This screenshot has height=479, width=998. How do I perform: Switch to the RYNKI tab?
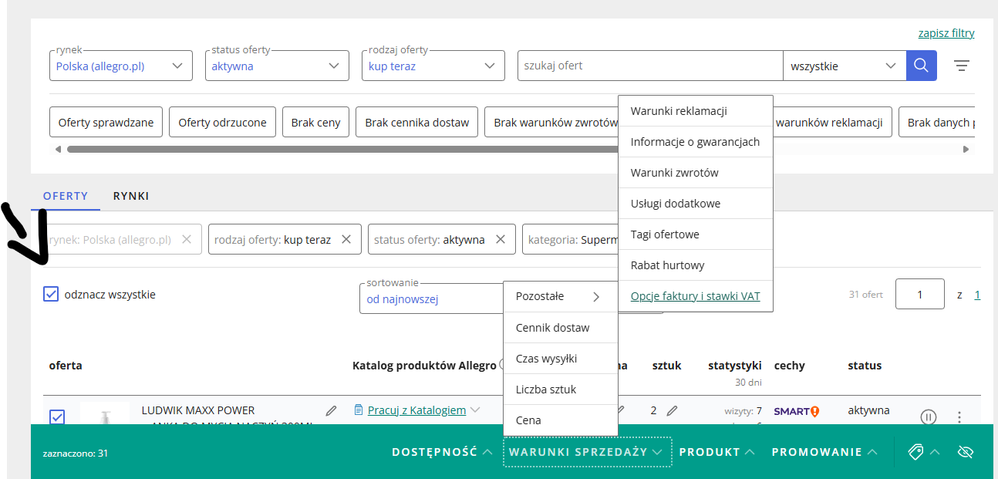click(x=131, y=196)
